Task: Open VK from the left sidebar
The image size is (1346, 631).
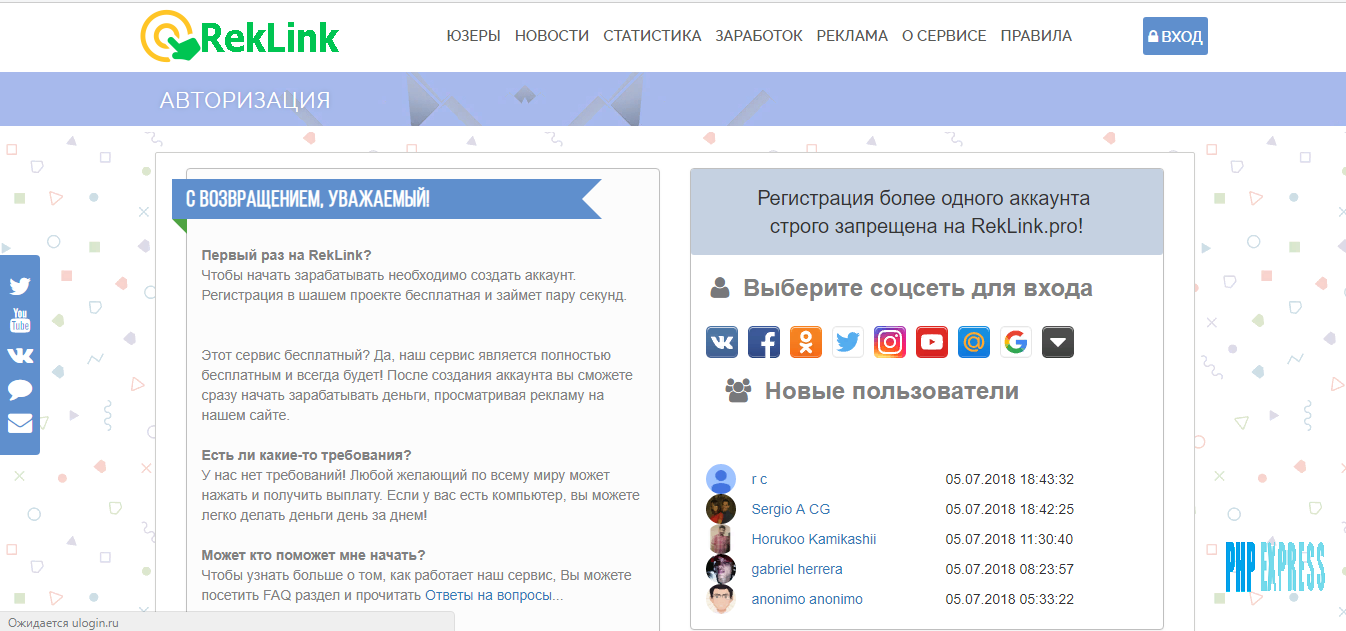Action: tap(20, 355)
